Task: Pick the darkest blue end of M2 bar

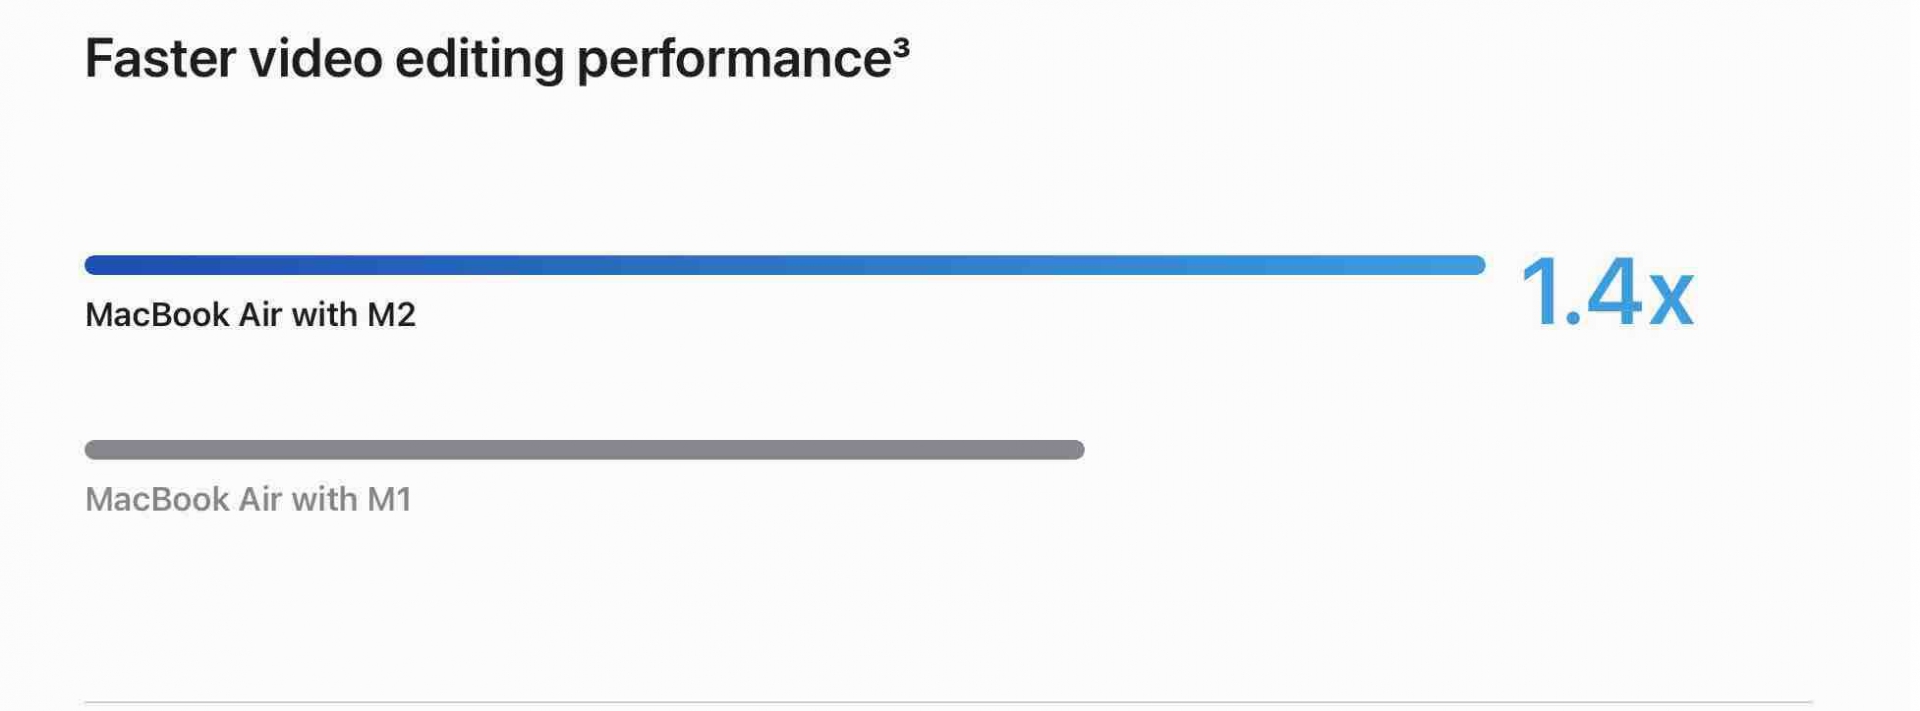Action: (97, 265)
